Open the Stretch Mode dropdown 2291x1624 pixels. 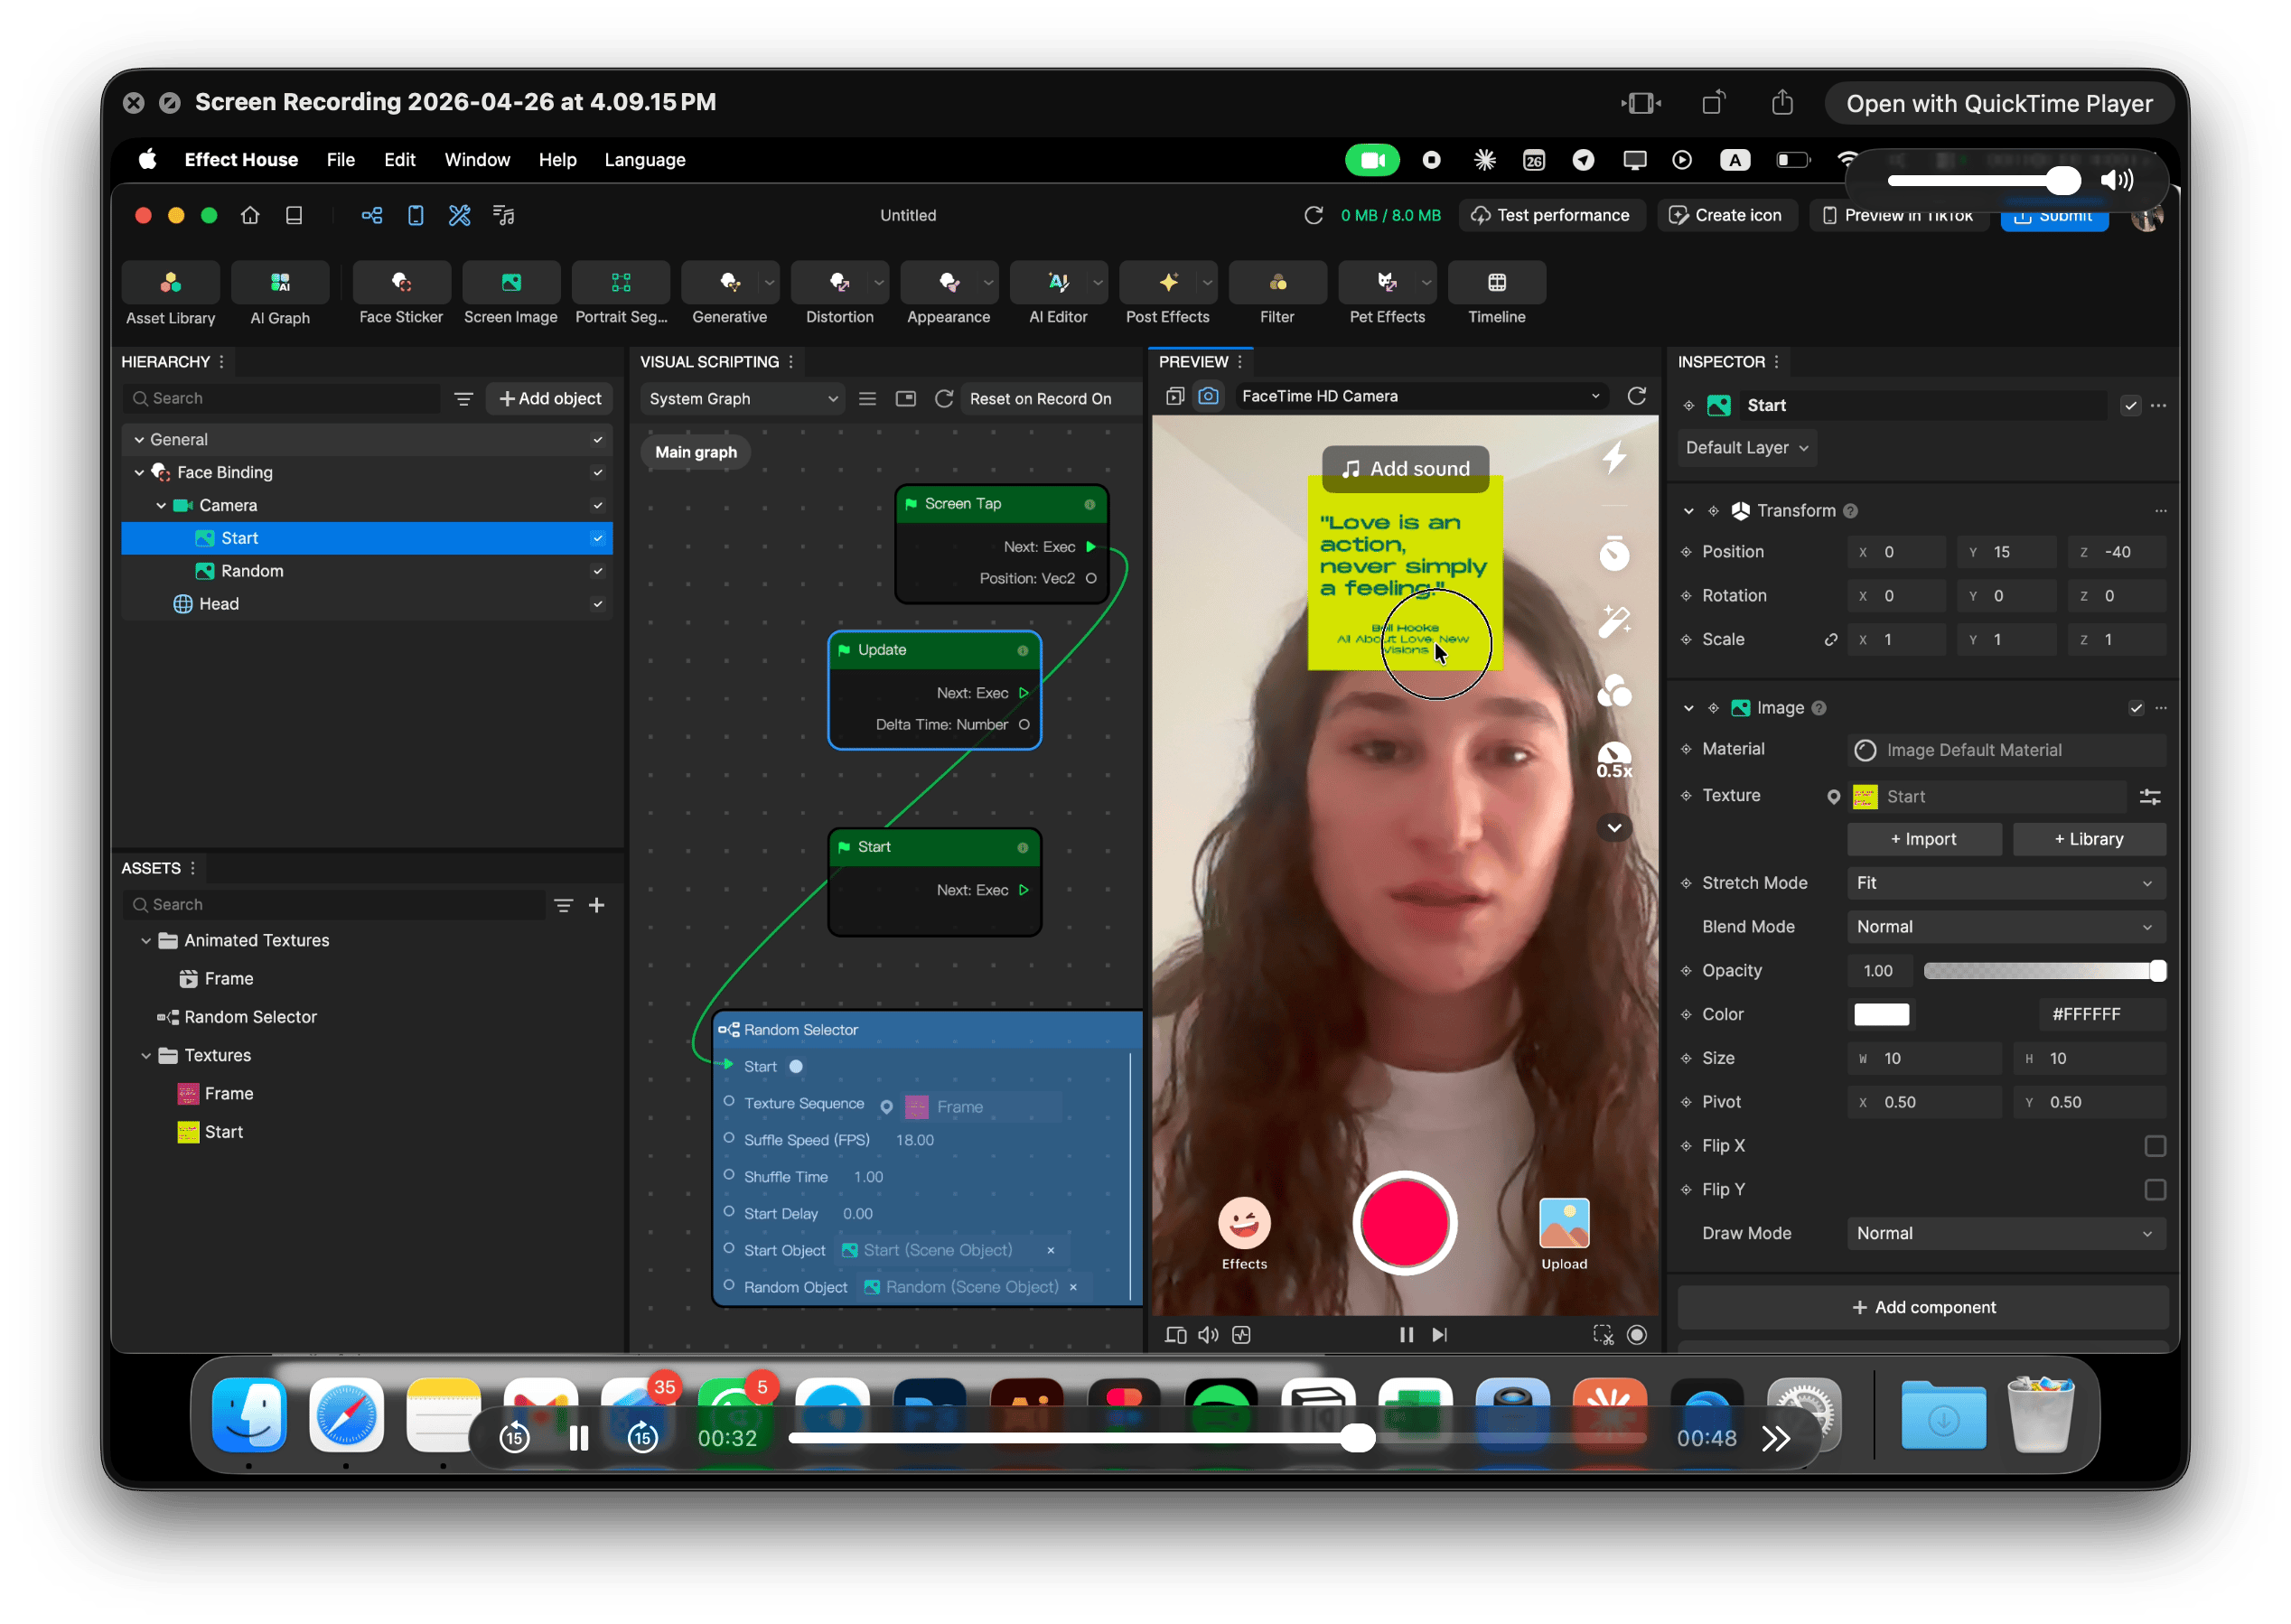click(2005, 883)
